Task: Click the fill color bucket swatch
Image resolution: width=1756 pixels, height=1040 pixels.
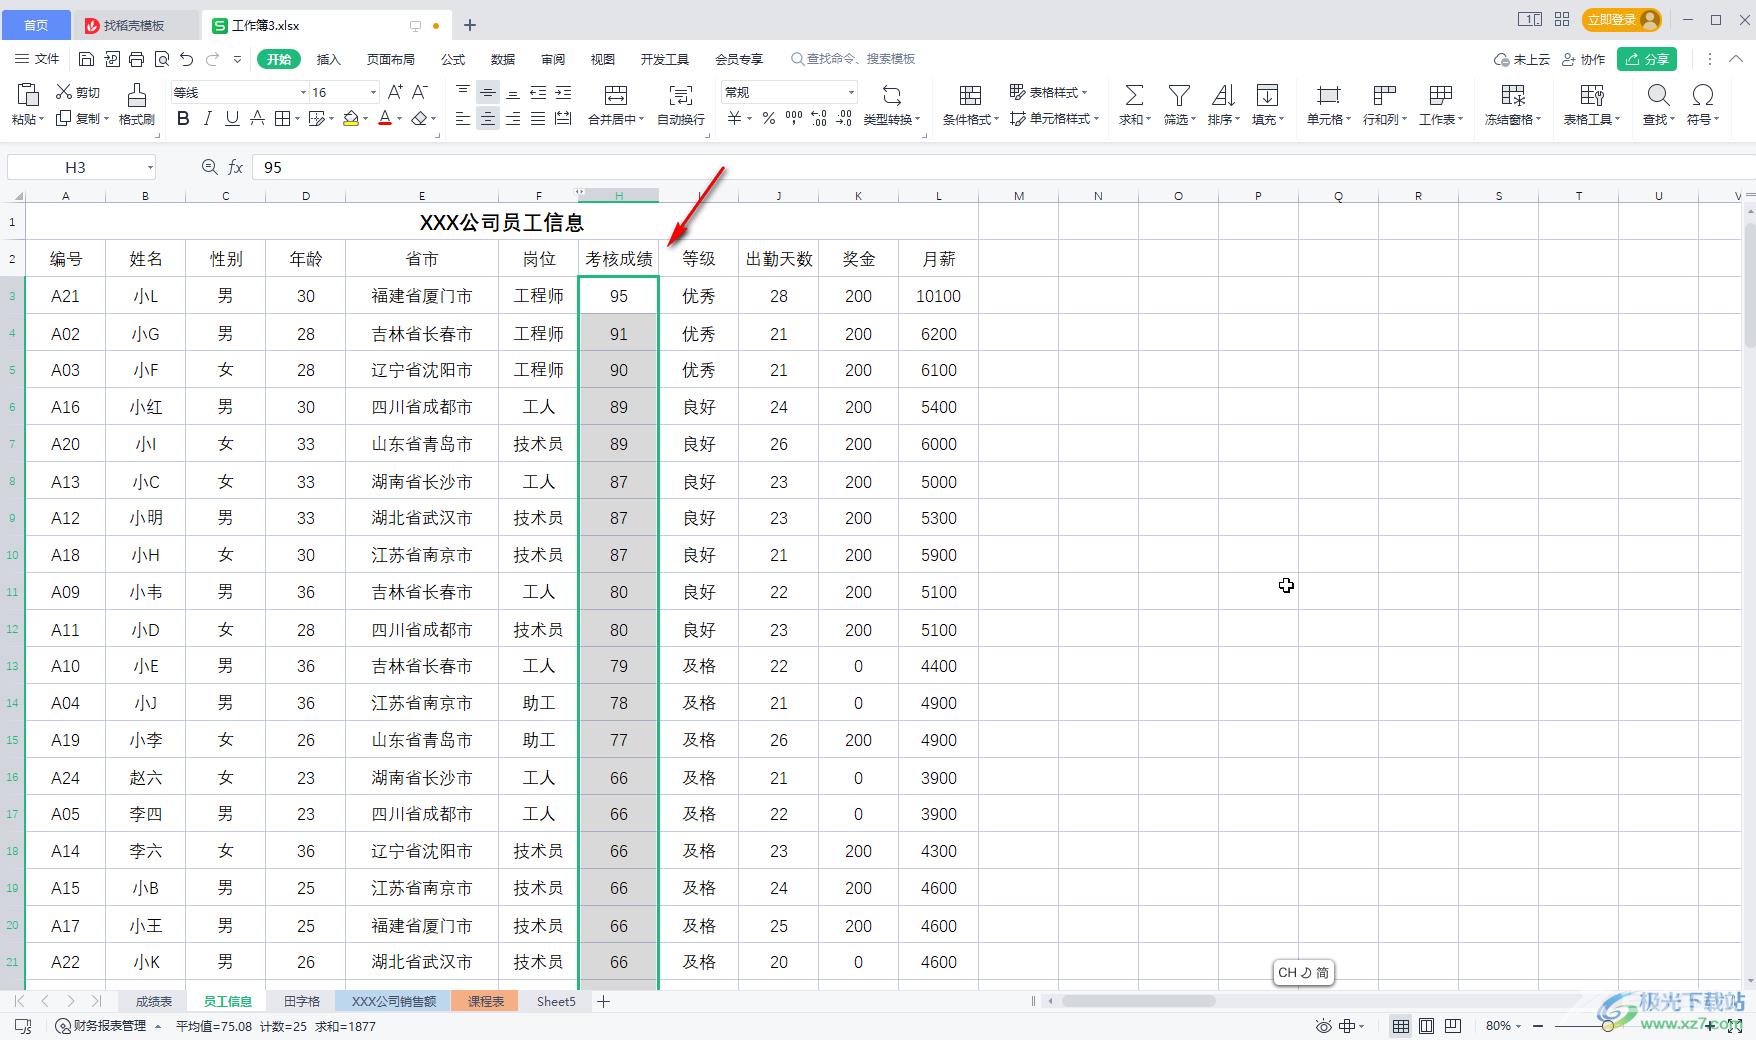Action: point(351,119)
